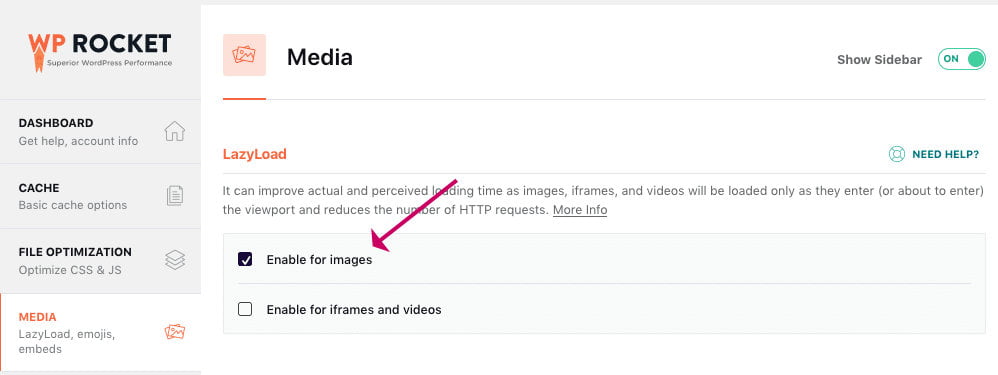Click the LazyLoad section heading
The height and width of the screenshot is (375, 998).
(255, 154)
